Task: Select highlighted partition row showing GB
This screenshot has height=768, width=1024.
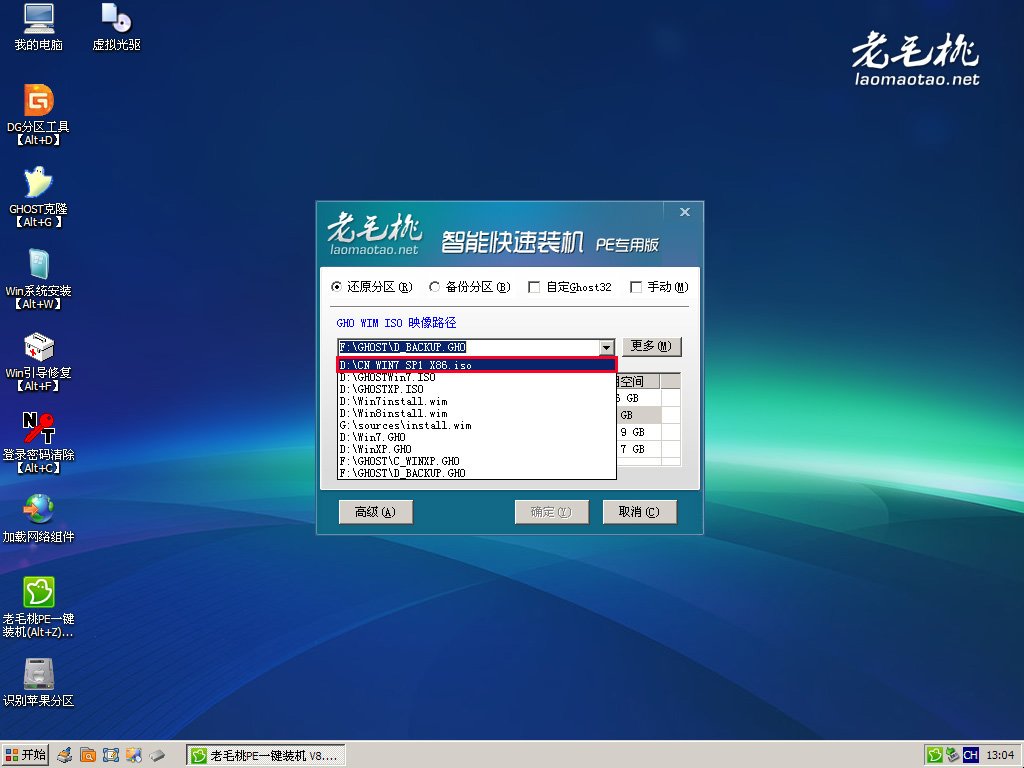Action: click(638, 415)
